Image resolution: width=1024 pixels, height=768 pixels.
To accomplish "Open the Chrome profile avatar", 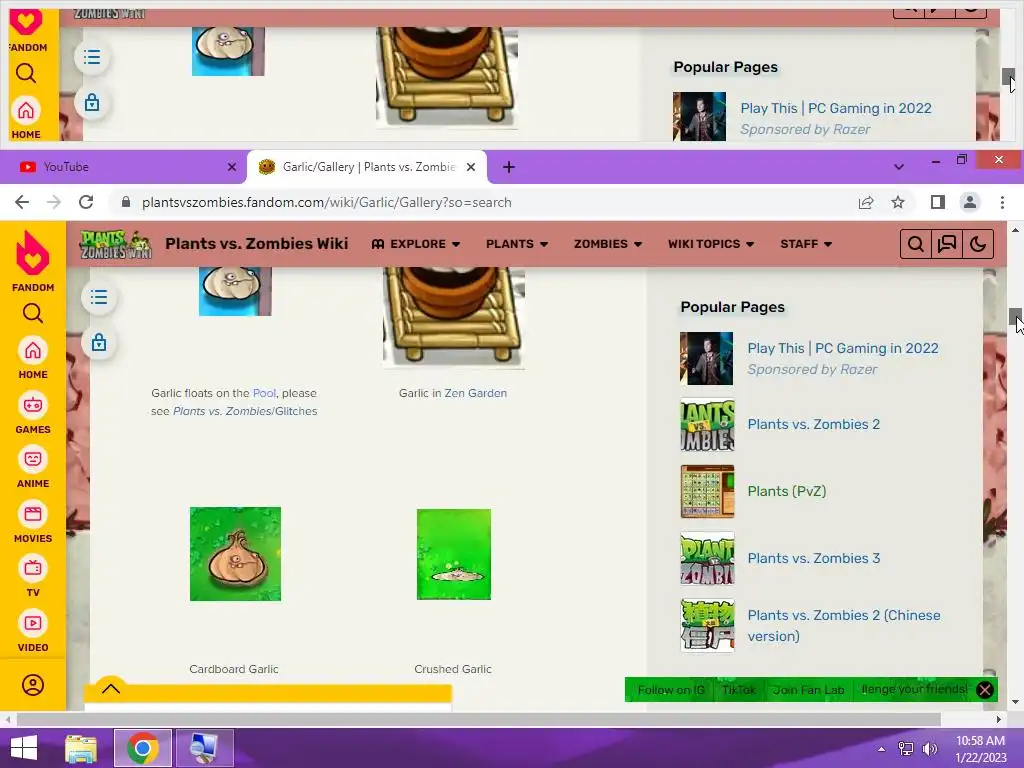I will [x=970, y=202].
